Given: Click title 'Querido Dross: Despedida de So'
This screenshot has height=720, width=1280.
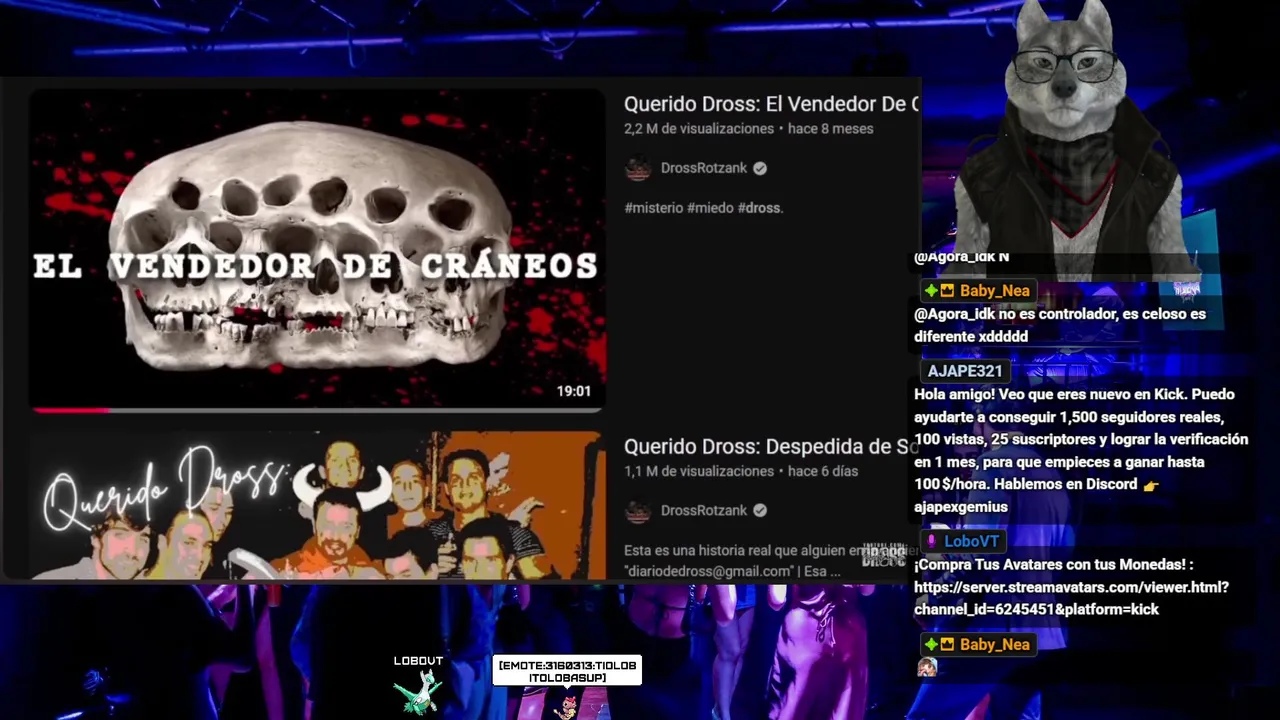Looking at the screenshot, I should coord(771,446).
